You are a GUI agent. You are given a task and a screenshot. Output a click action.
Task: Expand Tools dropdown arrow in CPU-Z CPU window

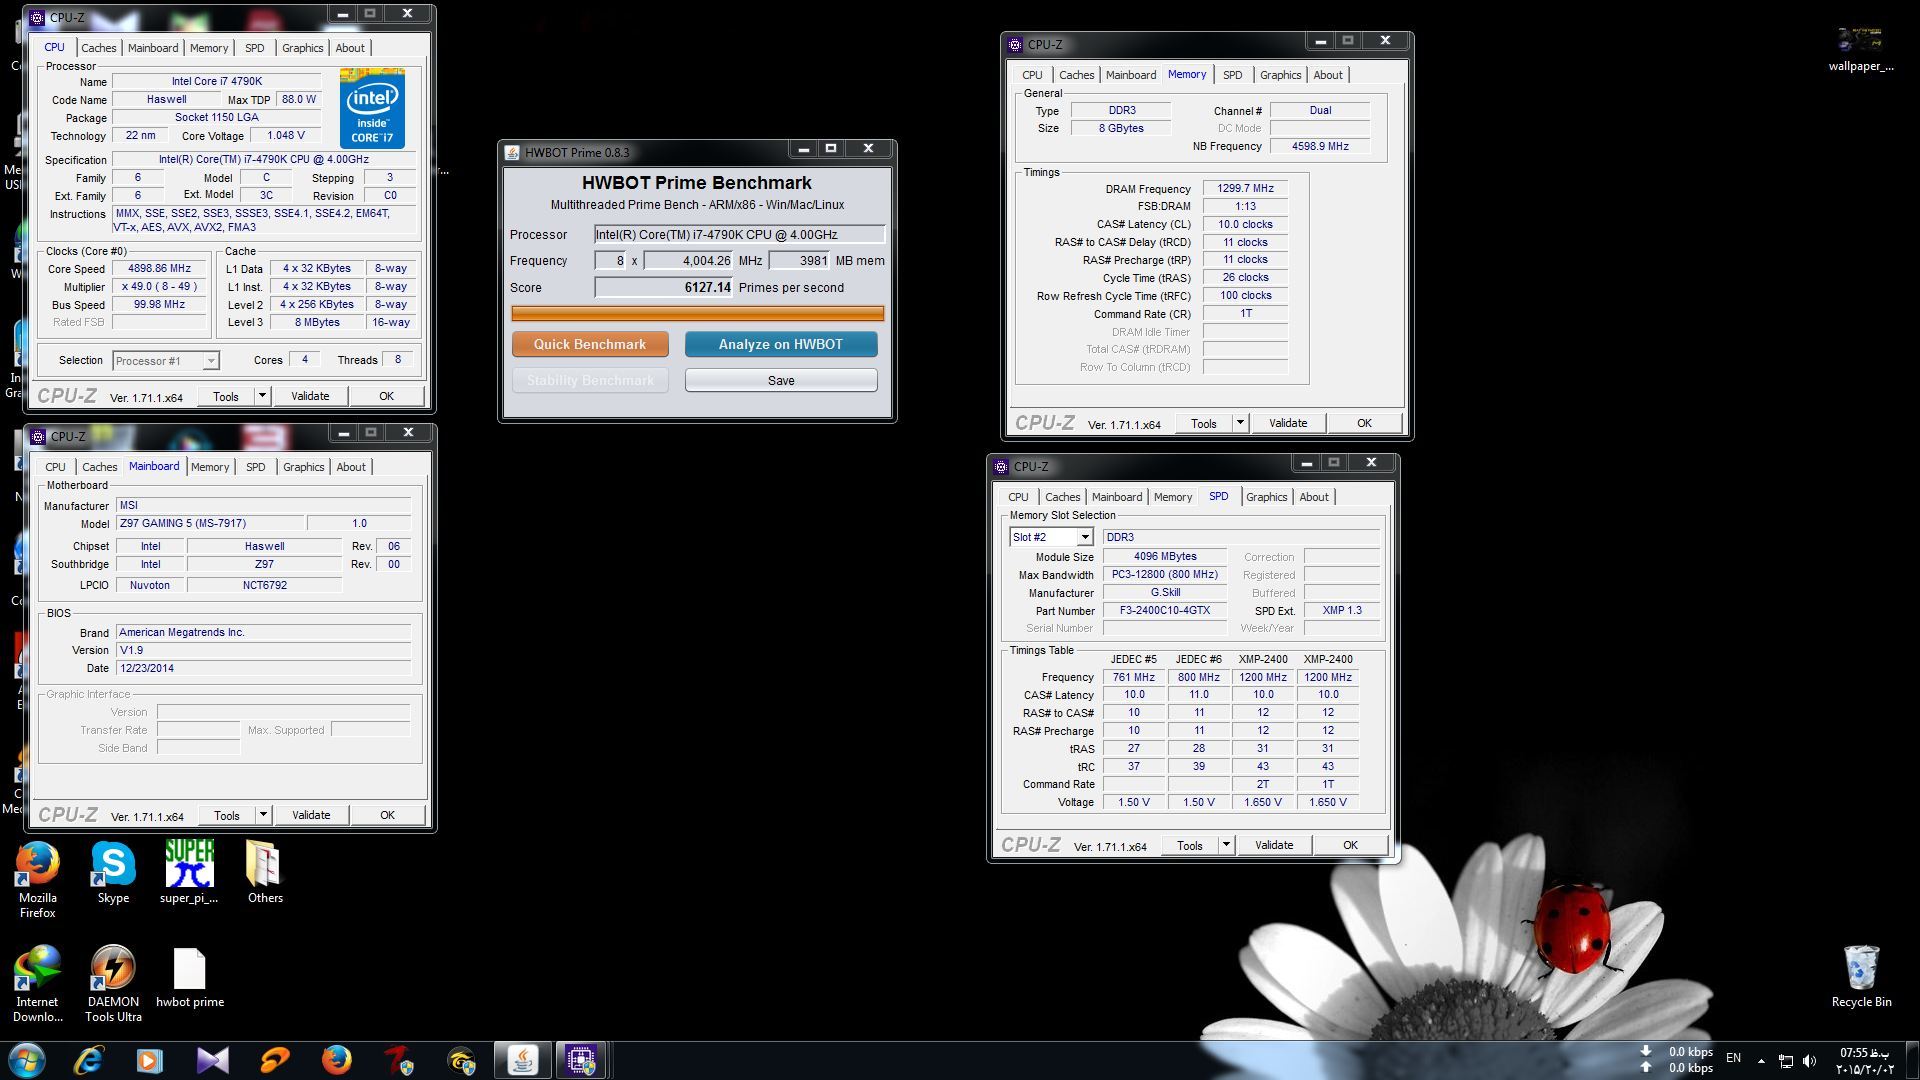tap(262, 396)
